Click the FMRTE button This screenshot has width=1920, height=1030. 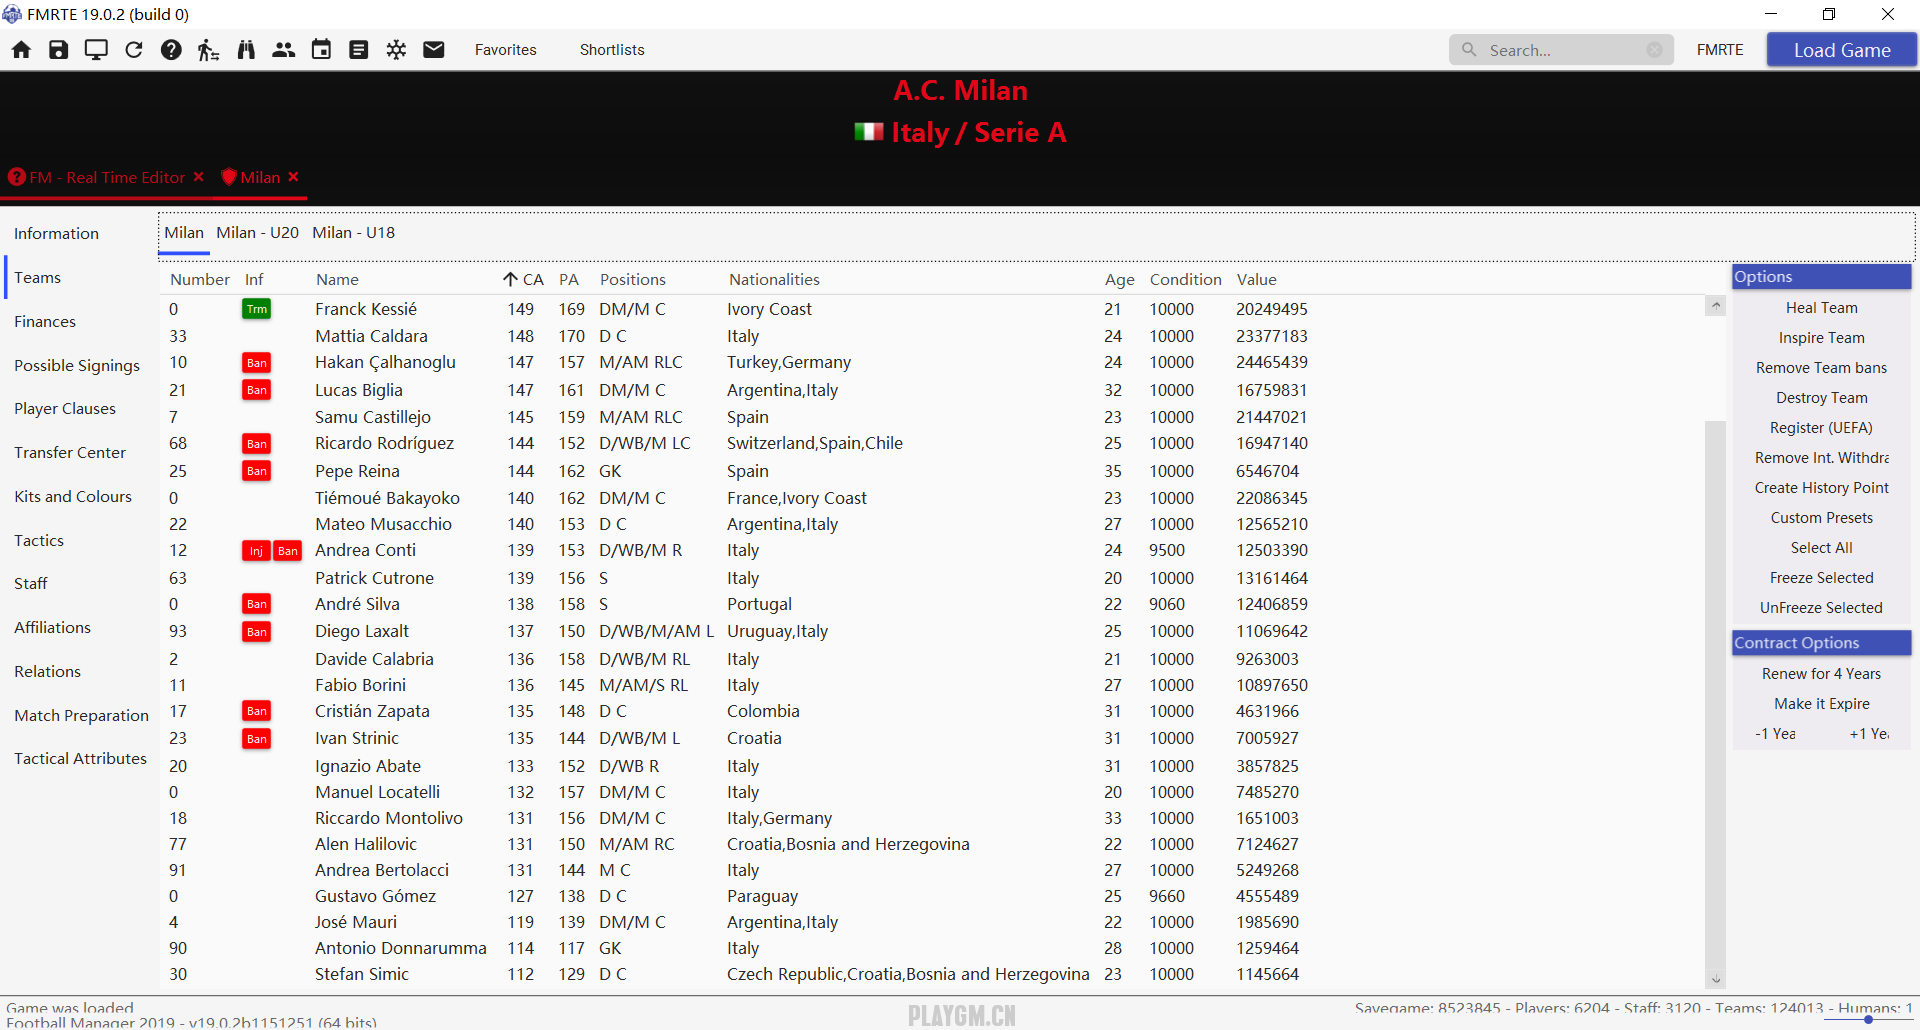(1720, 50)
